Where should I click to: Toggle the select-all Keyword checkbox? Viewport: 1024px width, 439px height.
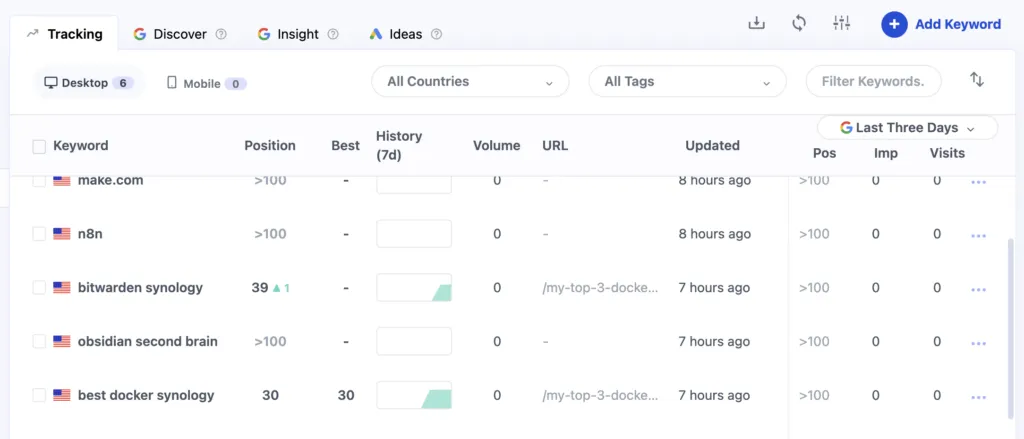click(39, 146)
